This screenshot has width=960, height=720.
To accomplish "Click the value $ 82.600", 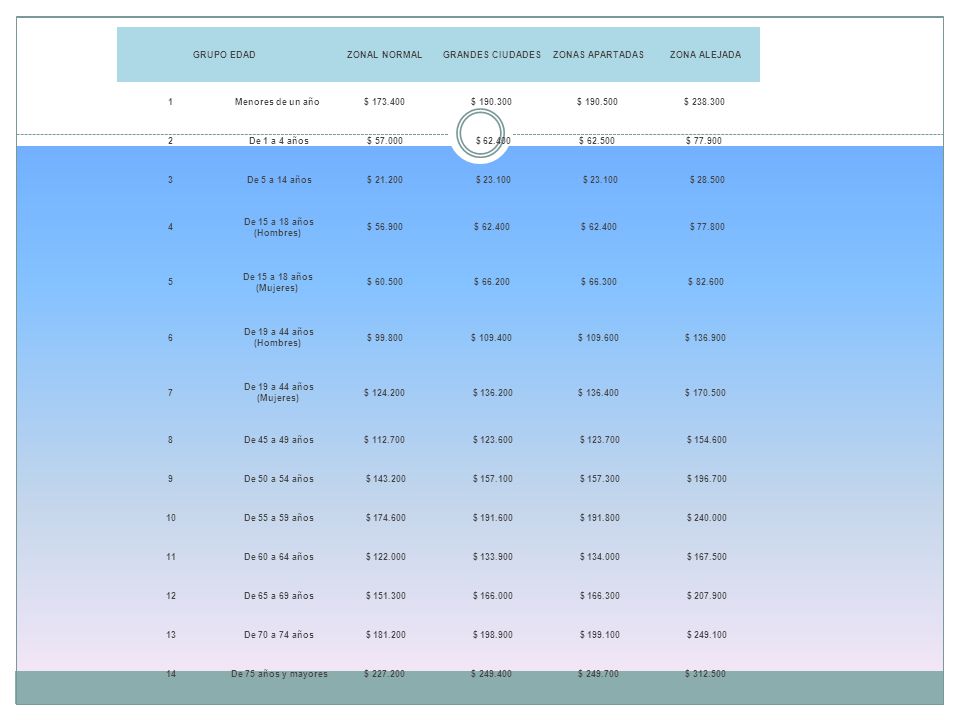I will click(x=706, y=282).
